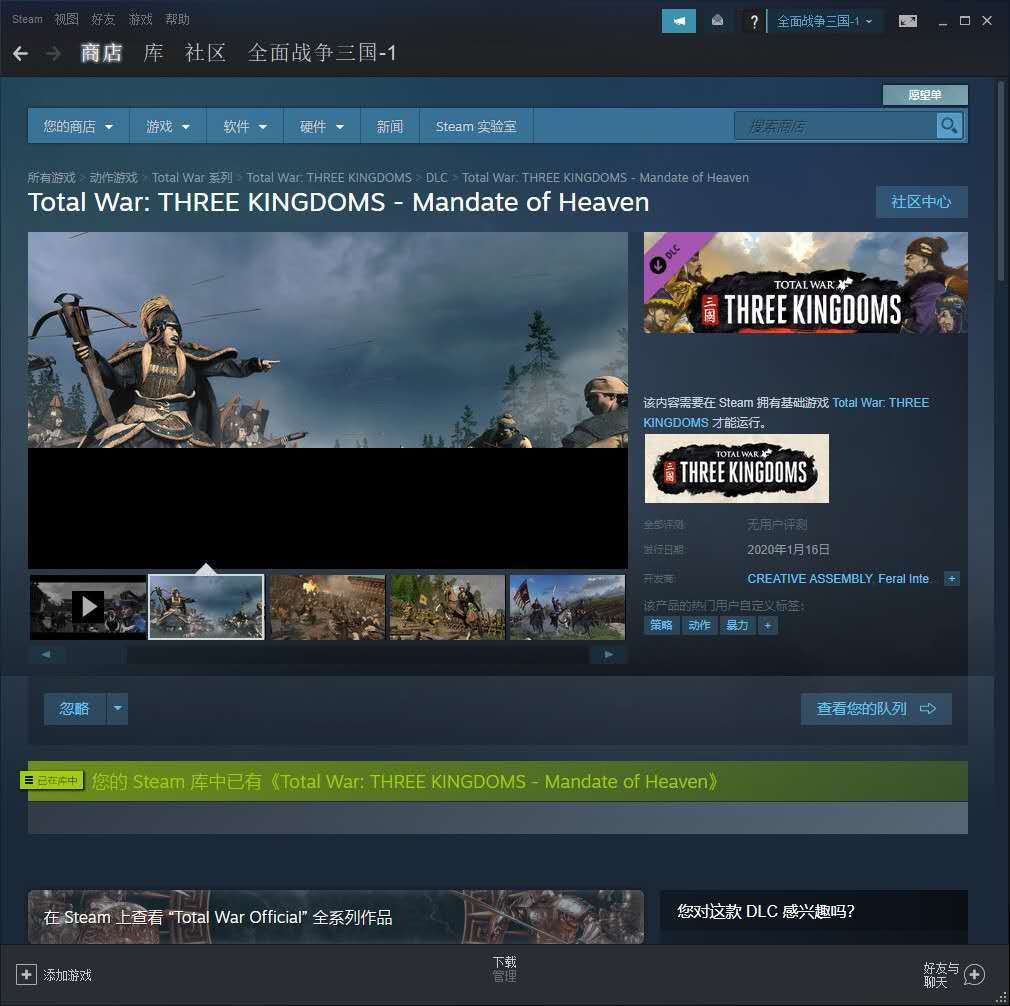Viewport: 1010px width, 1006px height.
Task: Click the store search magnifier icon
Action: pos(949,126)
